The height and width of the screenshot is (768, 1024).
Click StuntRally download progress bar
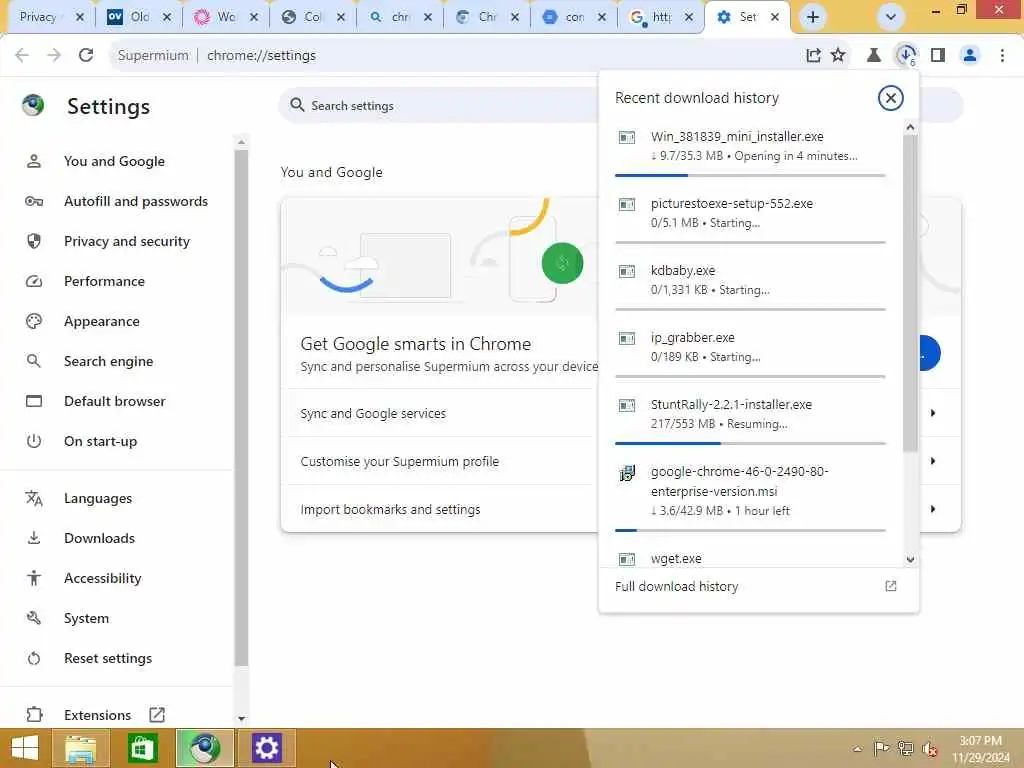pyautogui.click(x=750, y=443)
